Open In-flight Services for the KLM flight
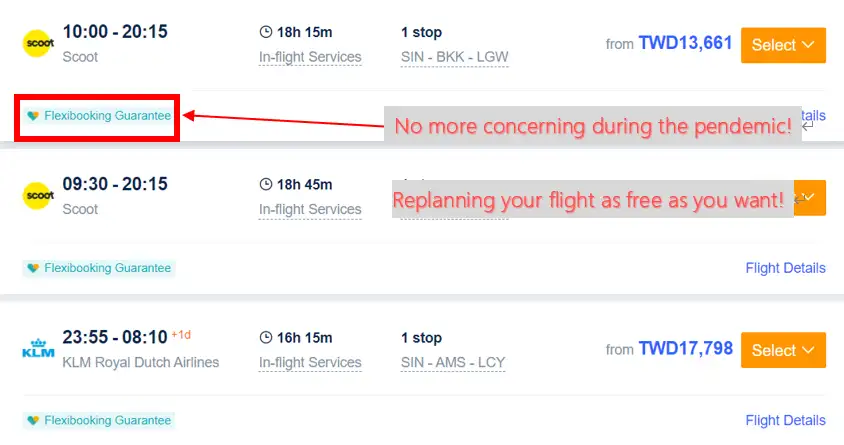Image resolution: width=844 pixels, height=445 pixels. [310, 363]
